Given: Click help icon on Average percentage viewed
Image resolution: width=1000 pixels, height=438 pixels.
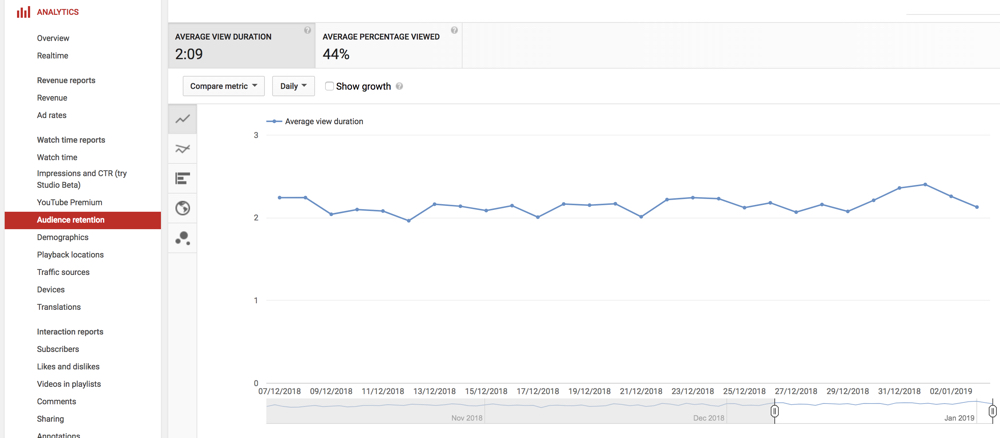Looking at the screenshot, I should (x=454, y=30).
